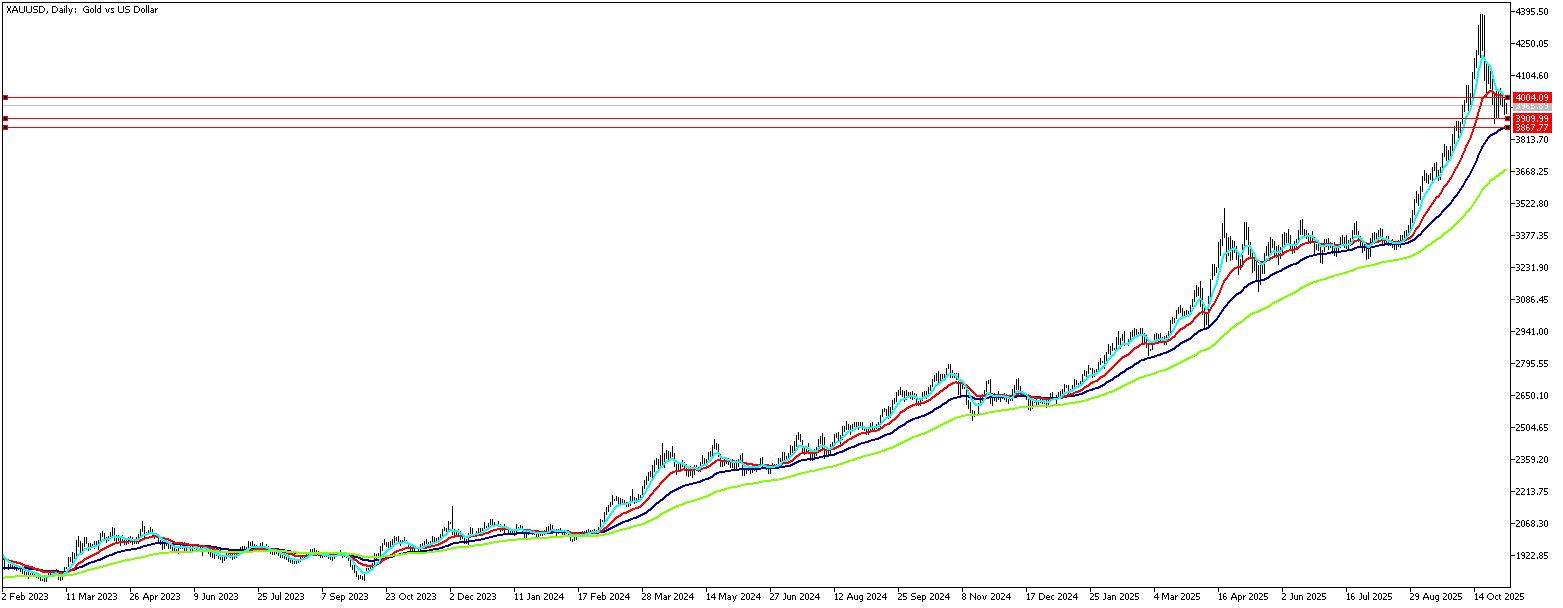
Task: Click the 16 Apr 2025 date label
Action: click(1243, 596)
